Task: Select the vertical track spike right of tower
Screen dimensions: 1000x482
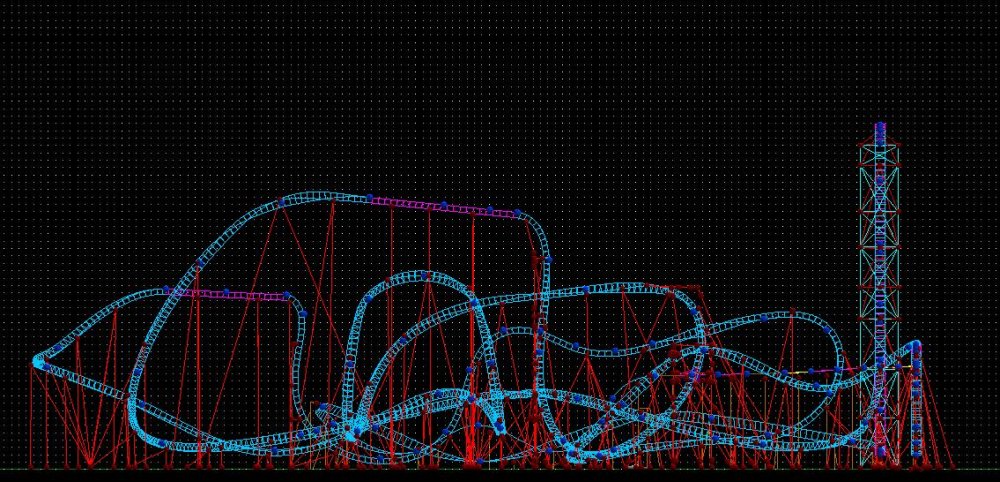Action: pos(916,400)
